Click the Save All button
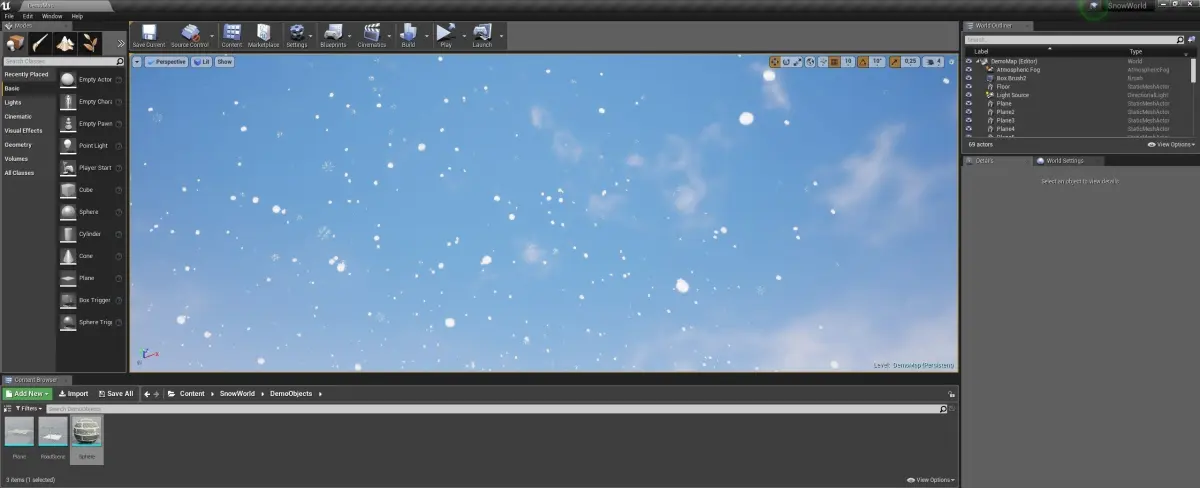Image resolution: width=1200 pixels, height=488 pixels. tap(115, 394)
